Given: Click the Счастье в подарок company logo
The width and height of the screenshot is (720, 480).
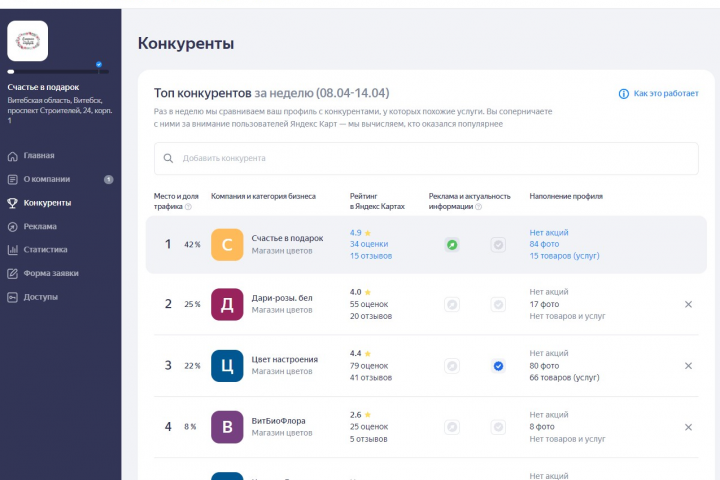Looking at the screenshot, I should click(x=28, y=41).
